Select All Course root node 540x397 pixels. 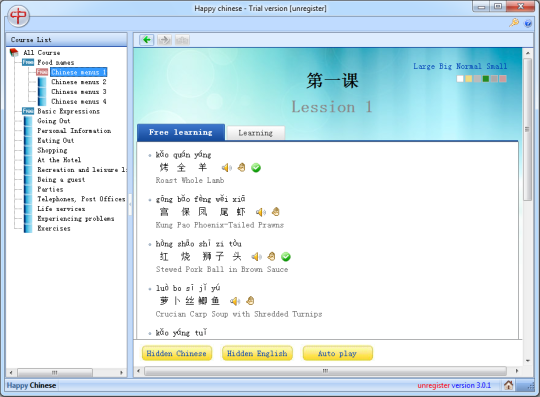(x=42, y=53)
